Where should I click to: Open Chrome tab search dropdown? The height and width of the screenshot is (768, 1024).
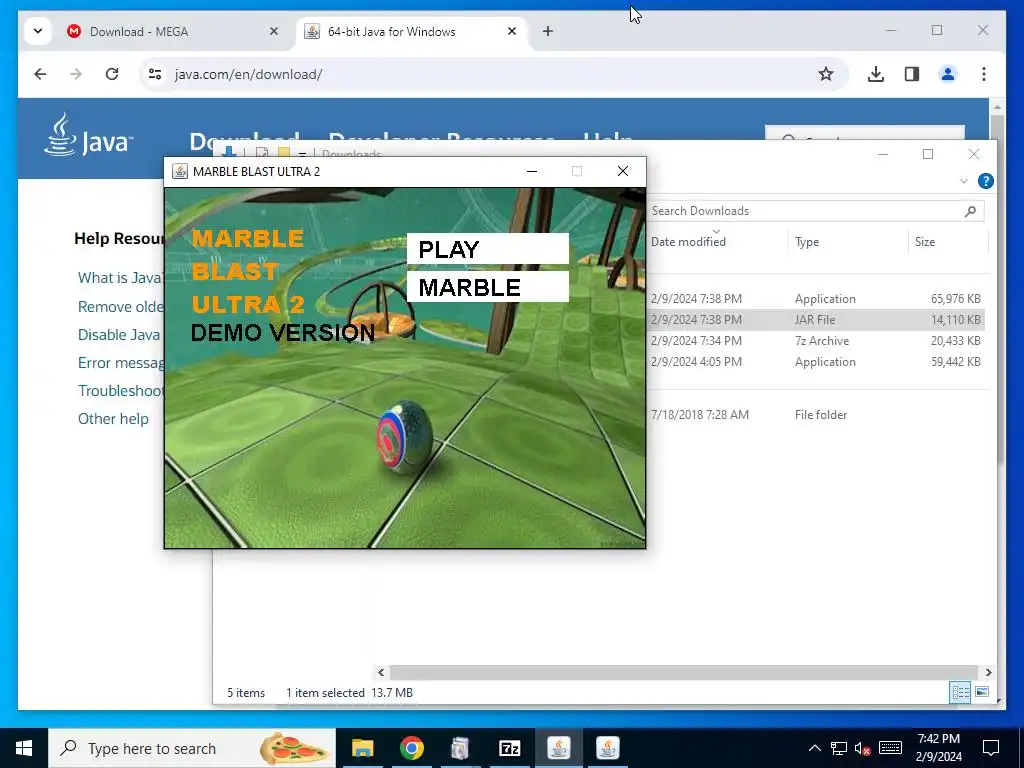click(x=38, y=31)
